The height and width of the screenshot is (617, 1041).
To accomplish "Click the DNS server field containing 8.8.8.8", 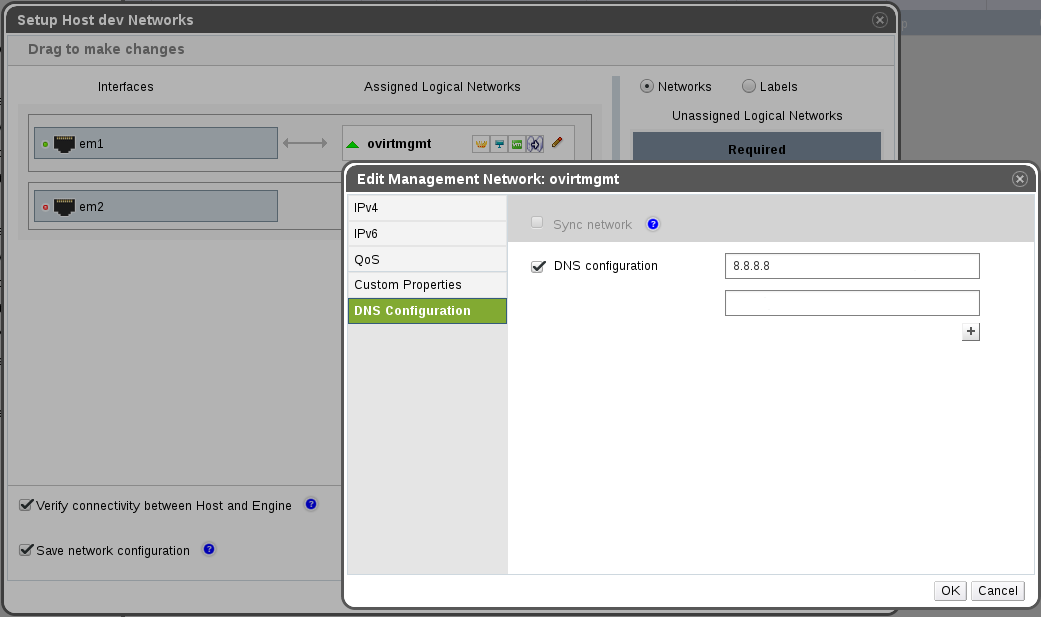I will tap(851, 266).
